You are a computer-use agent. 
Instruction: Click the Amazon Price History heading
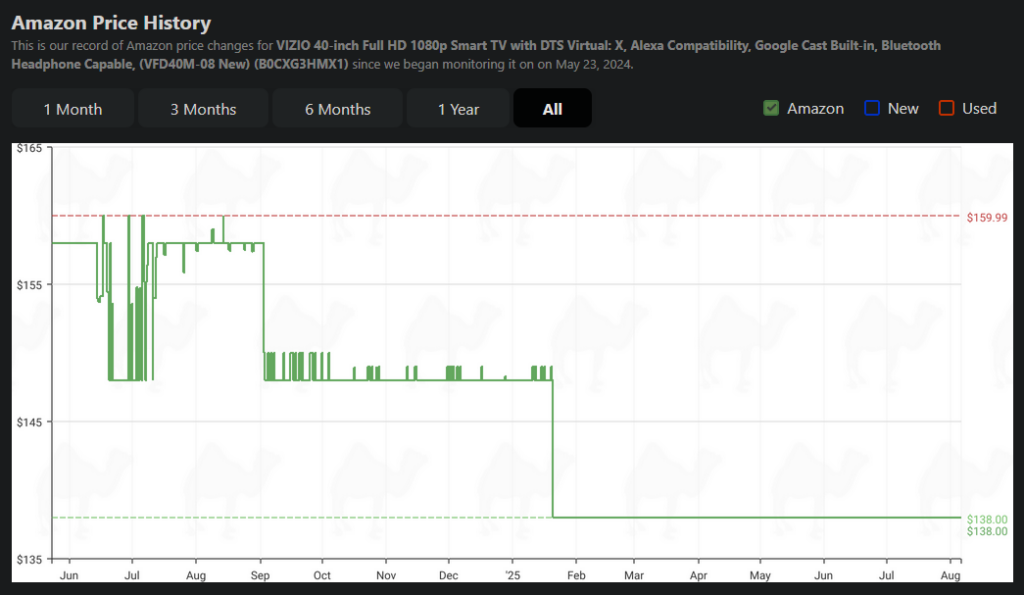[111, 23]
